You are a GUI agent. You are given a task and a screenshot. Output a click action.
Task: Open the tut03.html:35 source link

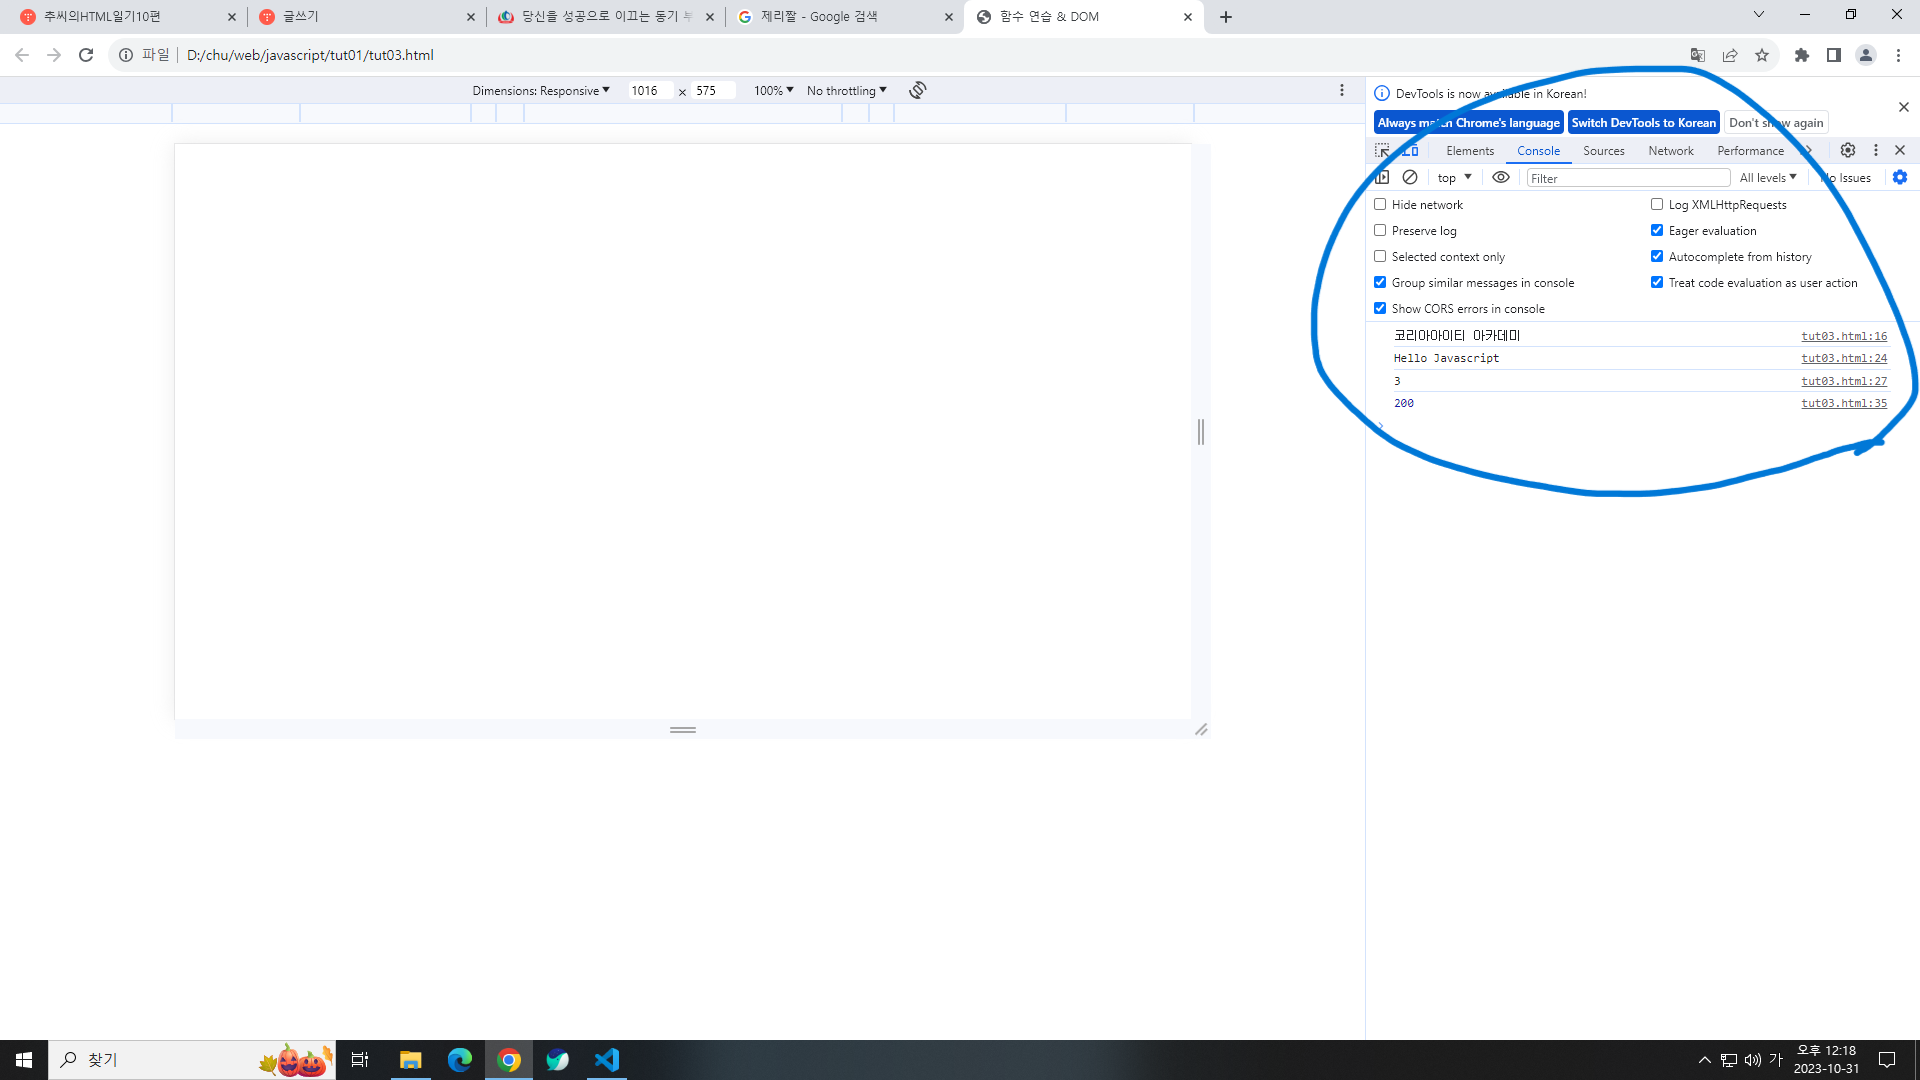[x=1844, y=403]
